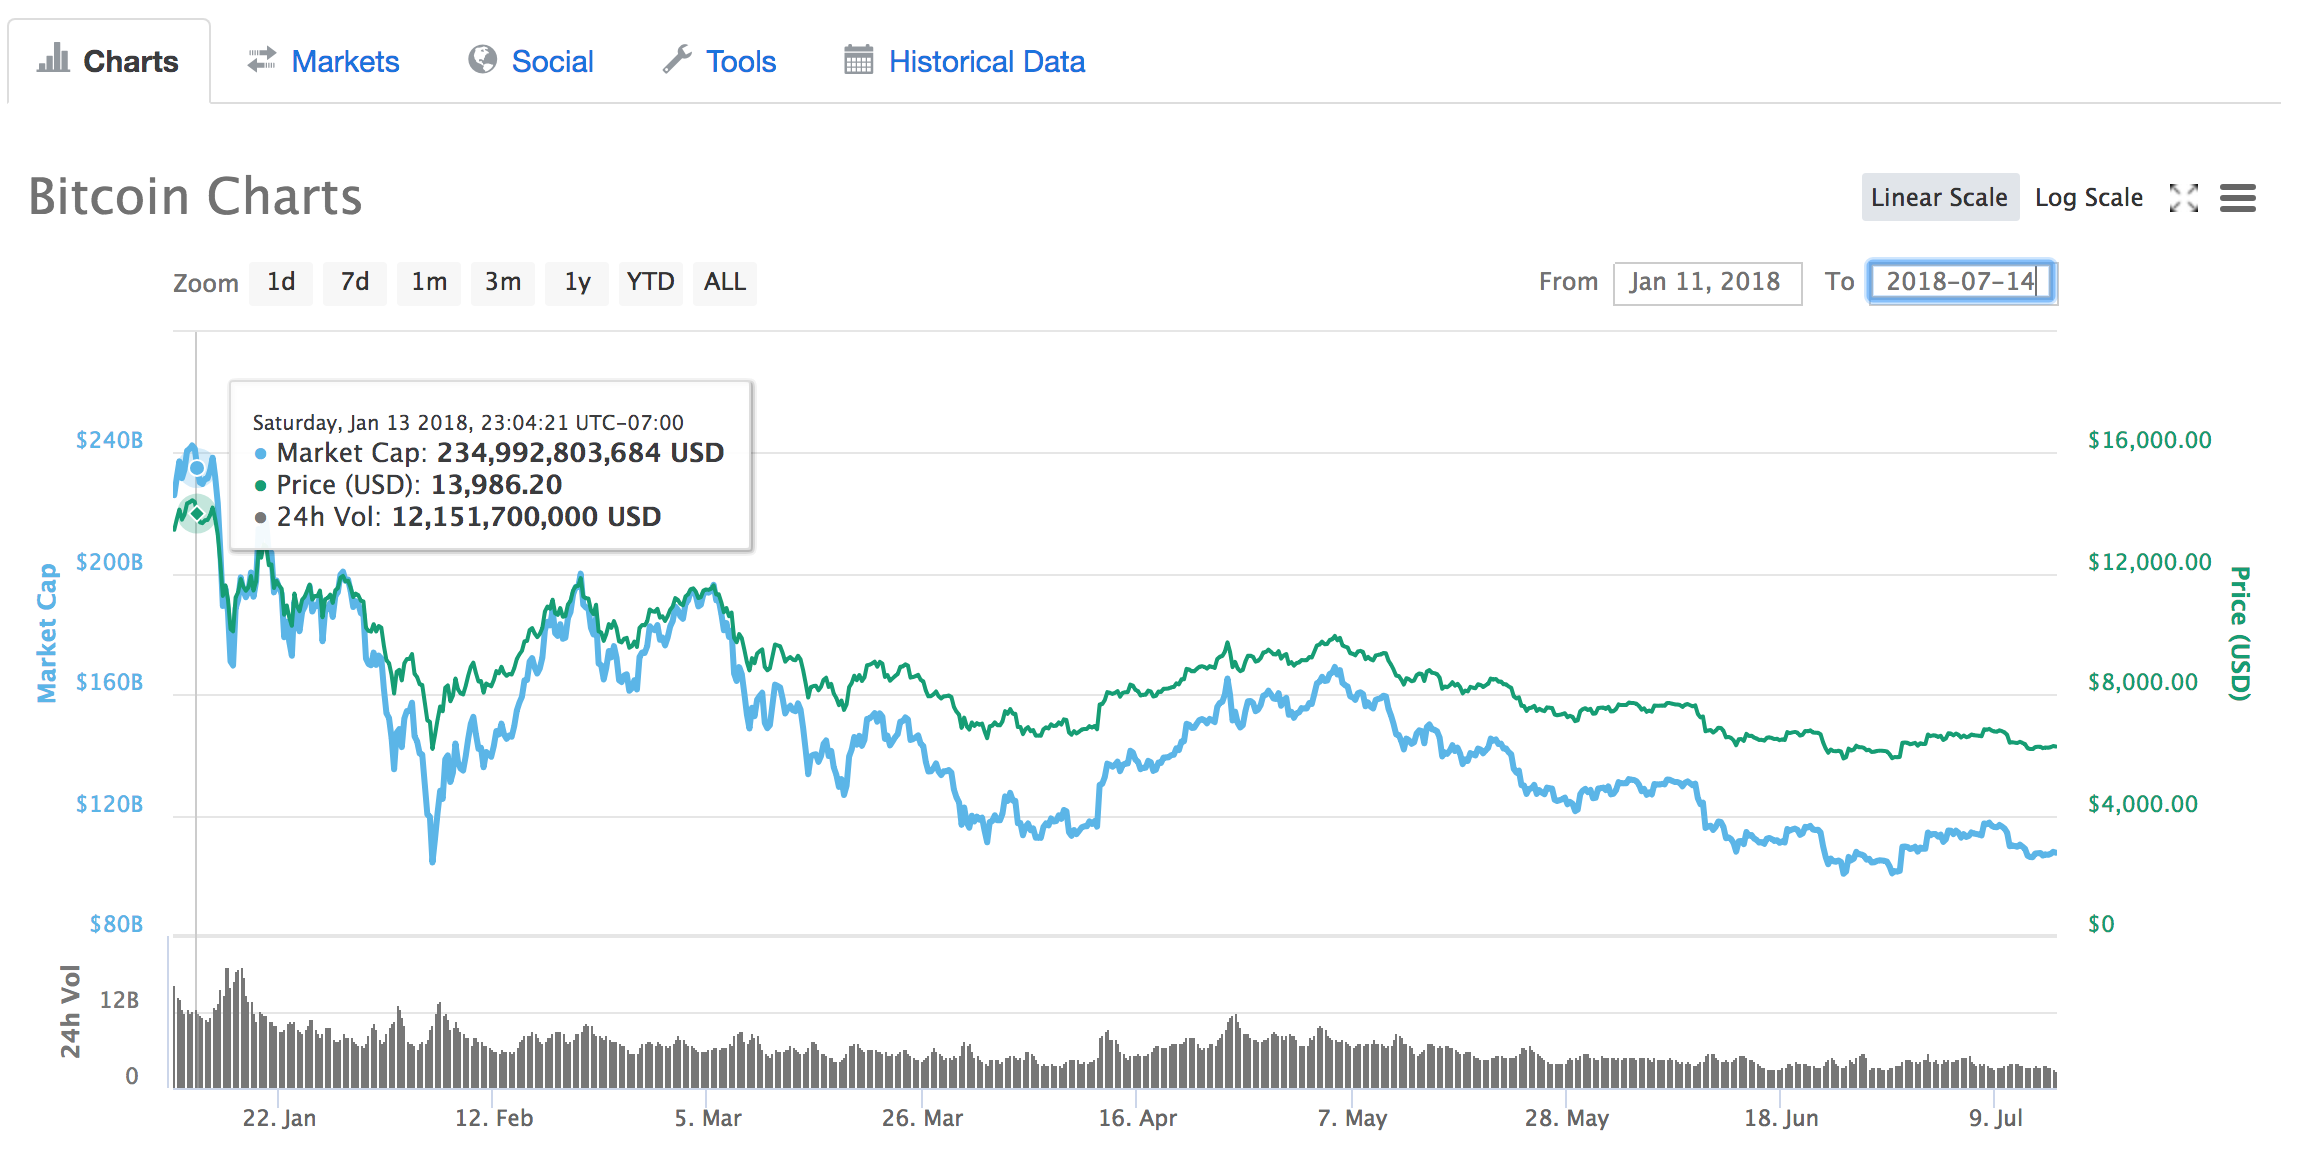Click the 24h Vol axis label

69,1012
